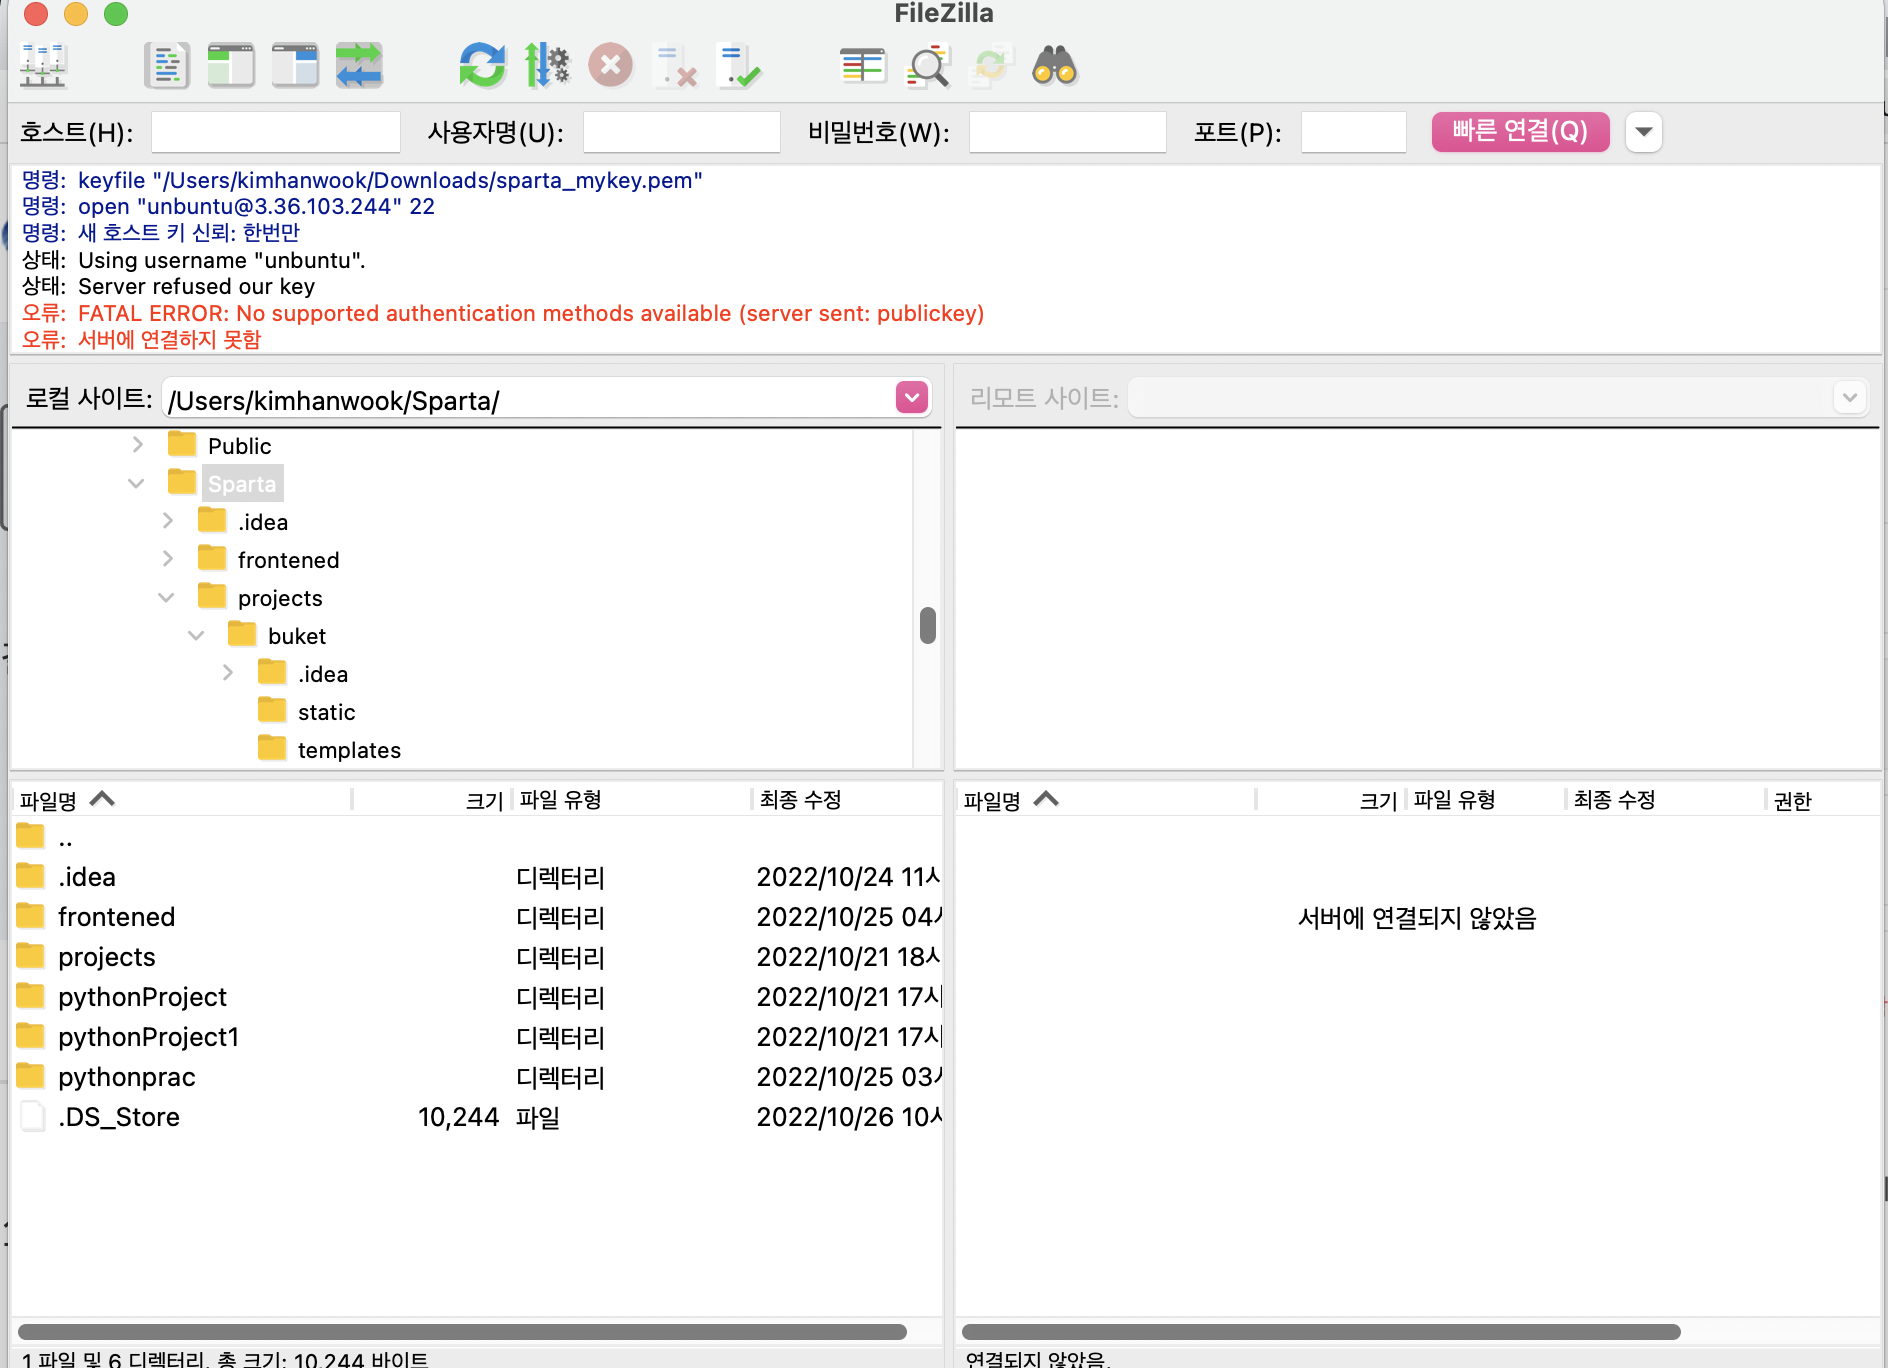Select the Public folder in the tree
The image size is (1888, 1368).
pyautogui.click(x=239, y=446)
